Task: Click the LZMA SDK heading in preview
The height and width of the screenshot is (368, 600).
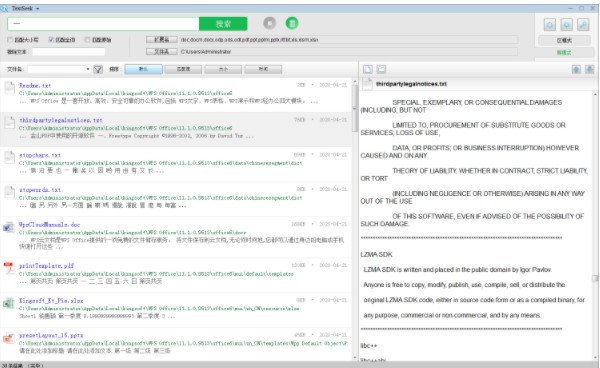Action: click(376, 255)
